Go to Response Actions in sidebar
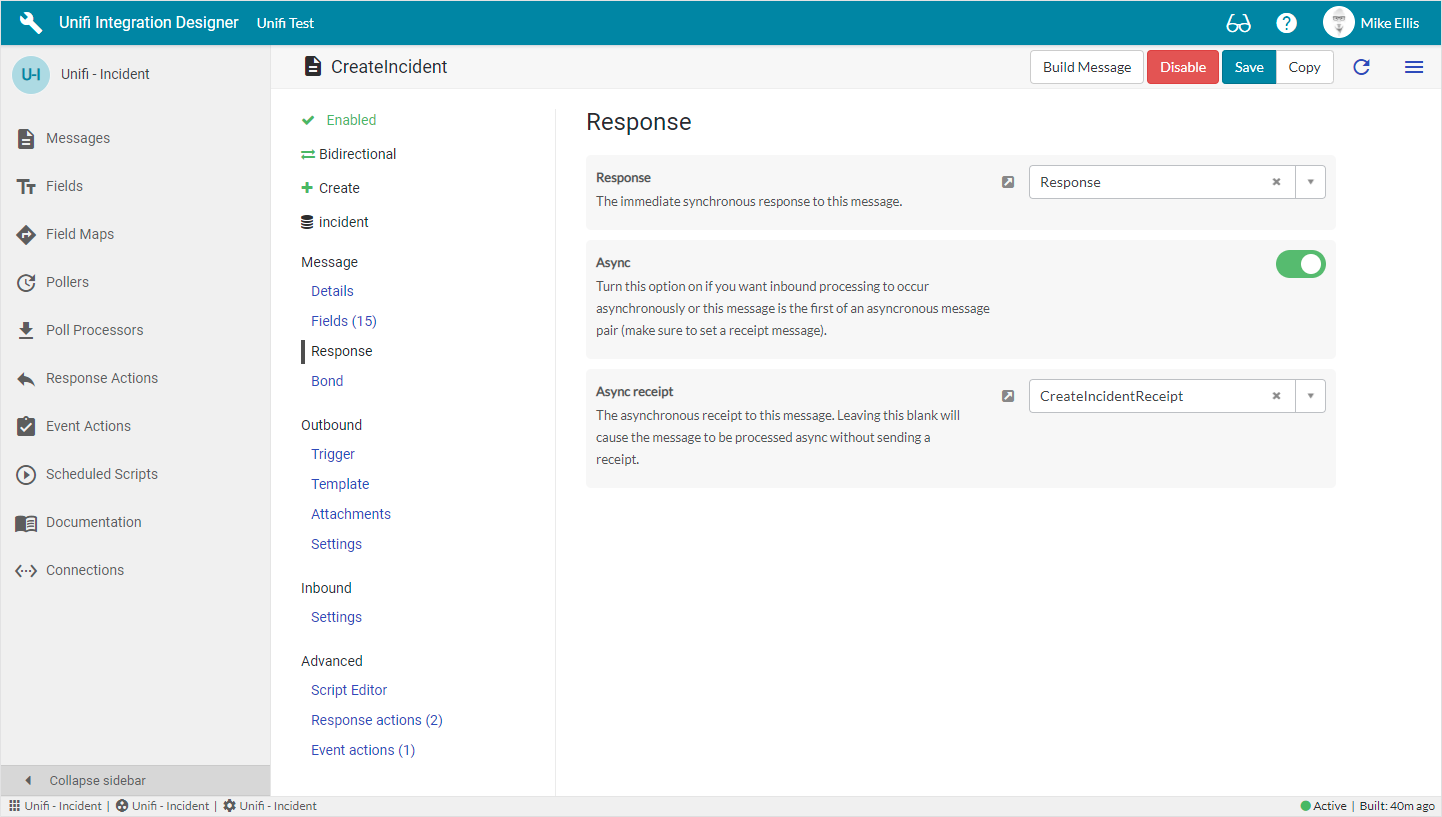Screen dimensions: 1442x817 pyautogui.click(x=101, y=378)
